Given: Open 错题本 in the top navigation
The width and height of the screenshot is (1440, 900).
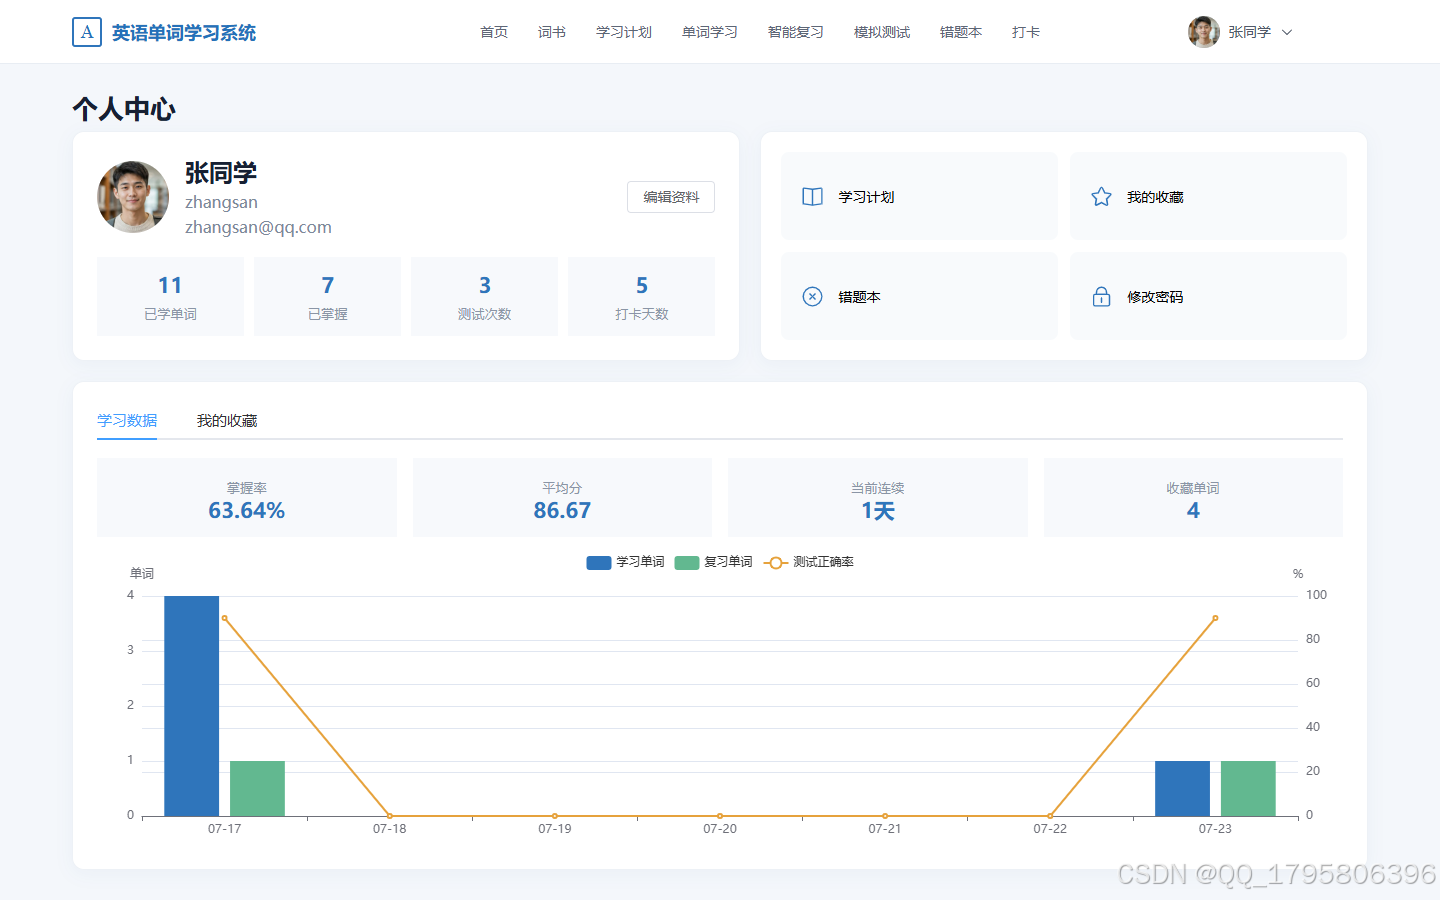Looking at the screenshot, I should (x=961, y=32).
